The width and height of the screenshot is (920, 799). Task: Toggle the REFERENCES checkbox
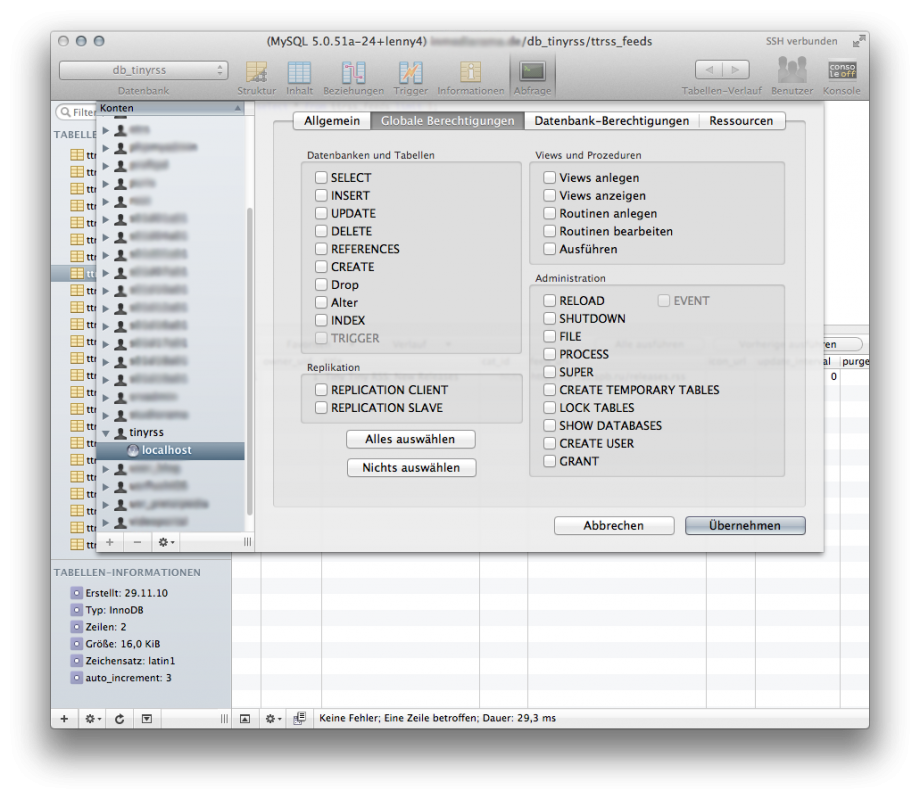tap(321, 249)
